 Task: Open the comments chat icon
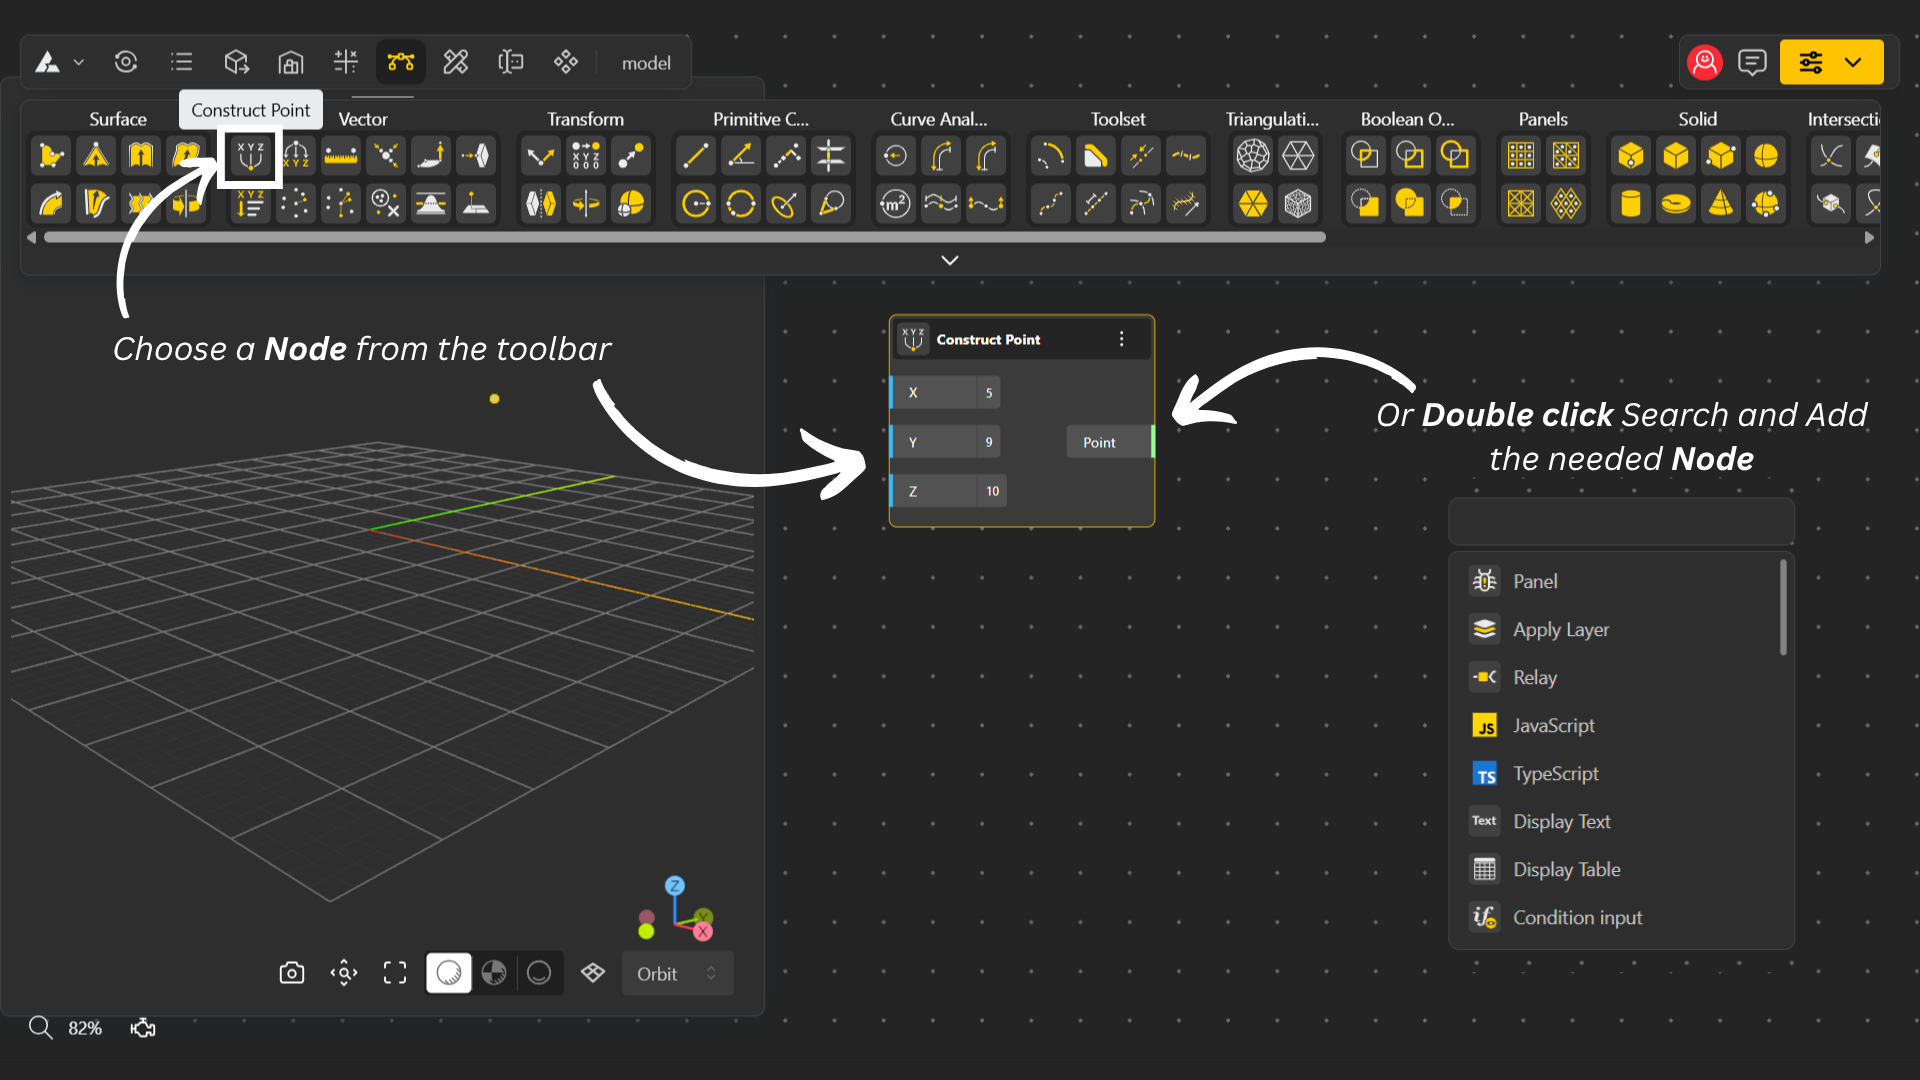1752,62
